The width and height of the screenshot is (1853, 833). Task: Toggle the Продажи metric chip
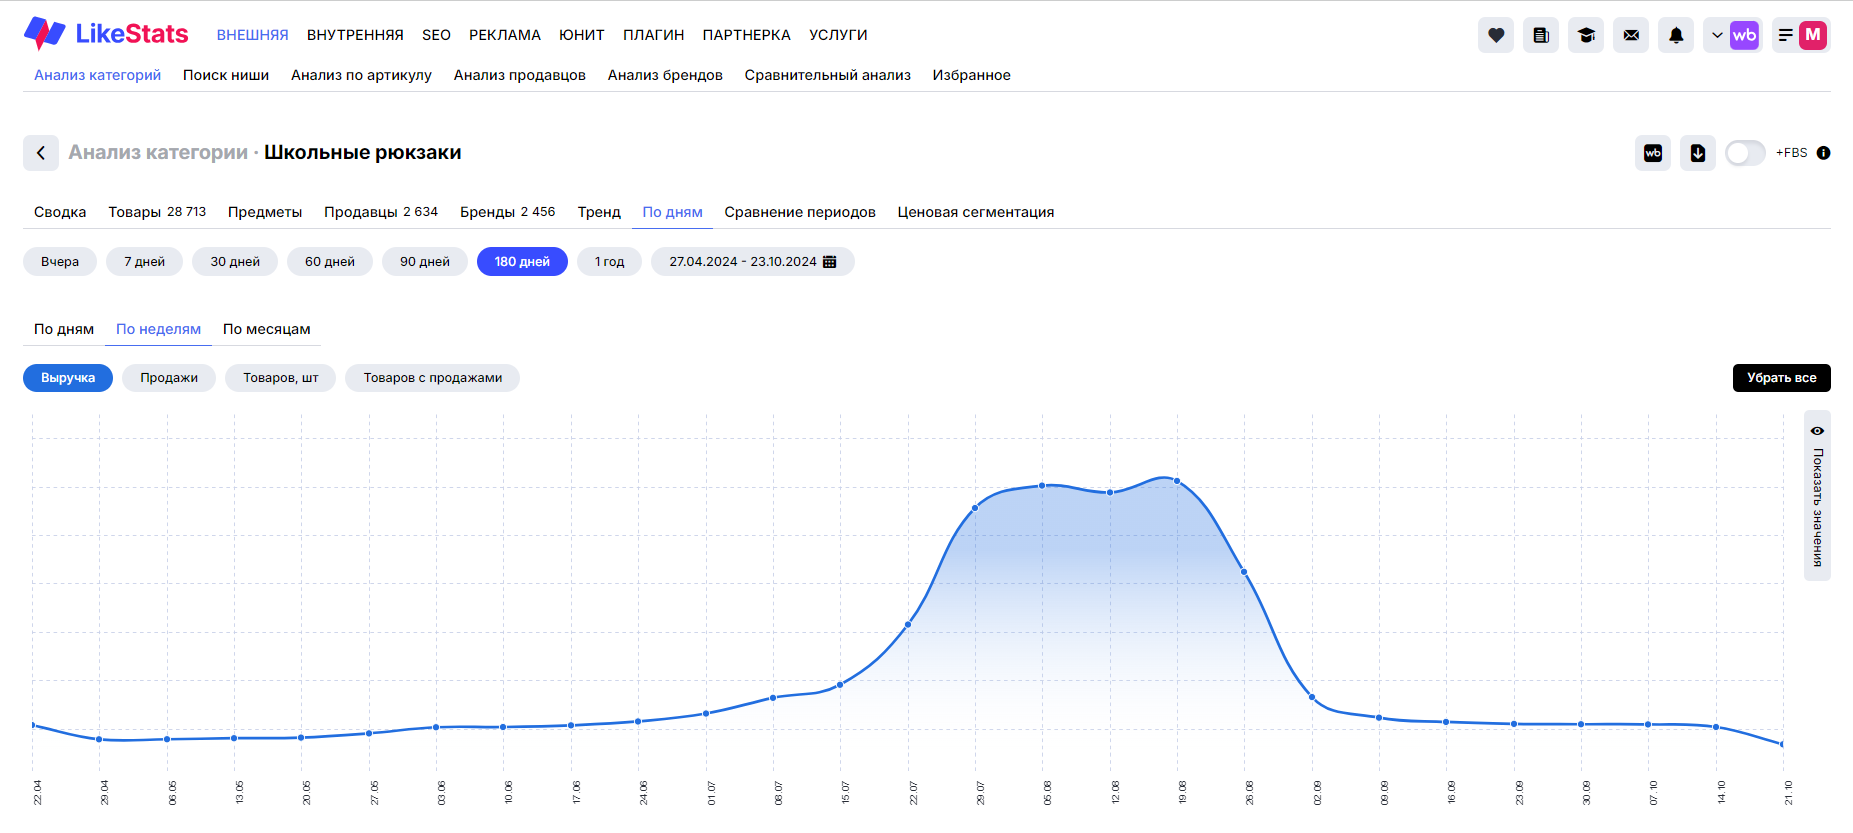tap(169, 378)
